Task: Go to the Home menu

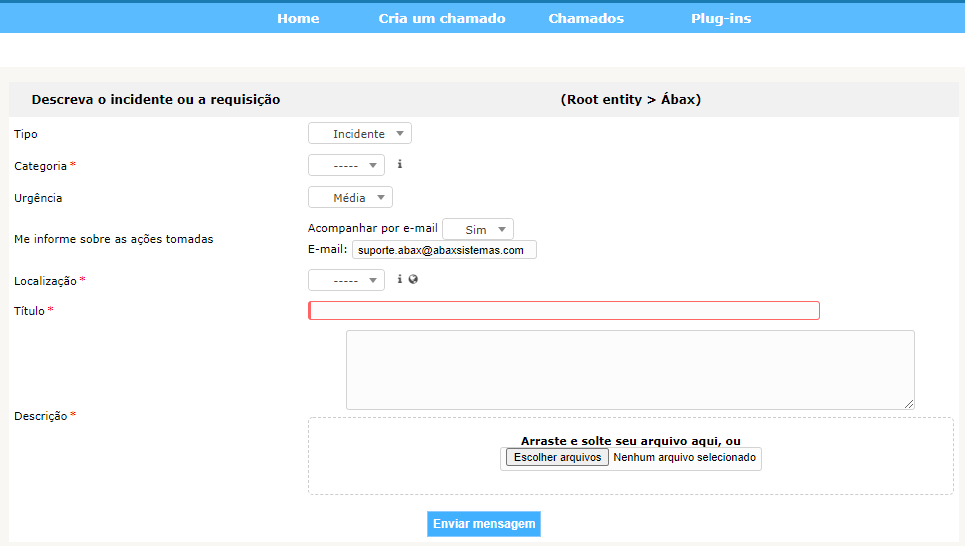Action: point(298,18)
